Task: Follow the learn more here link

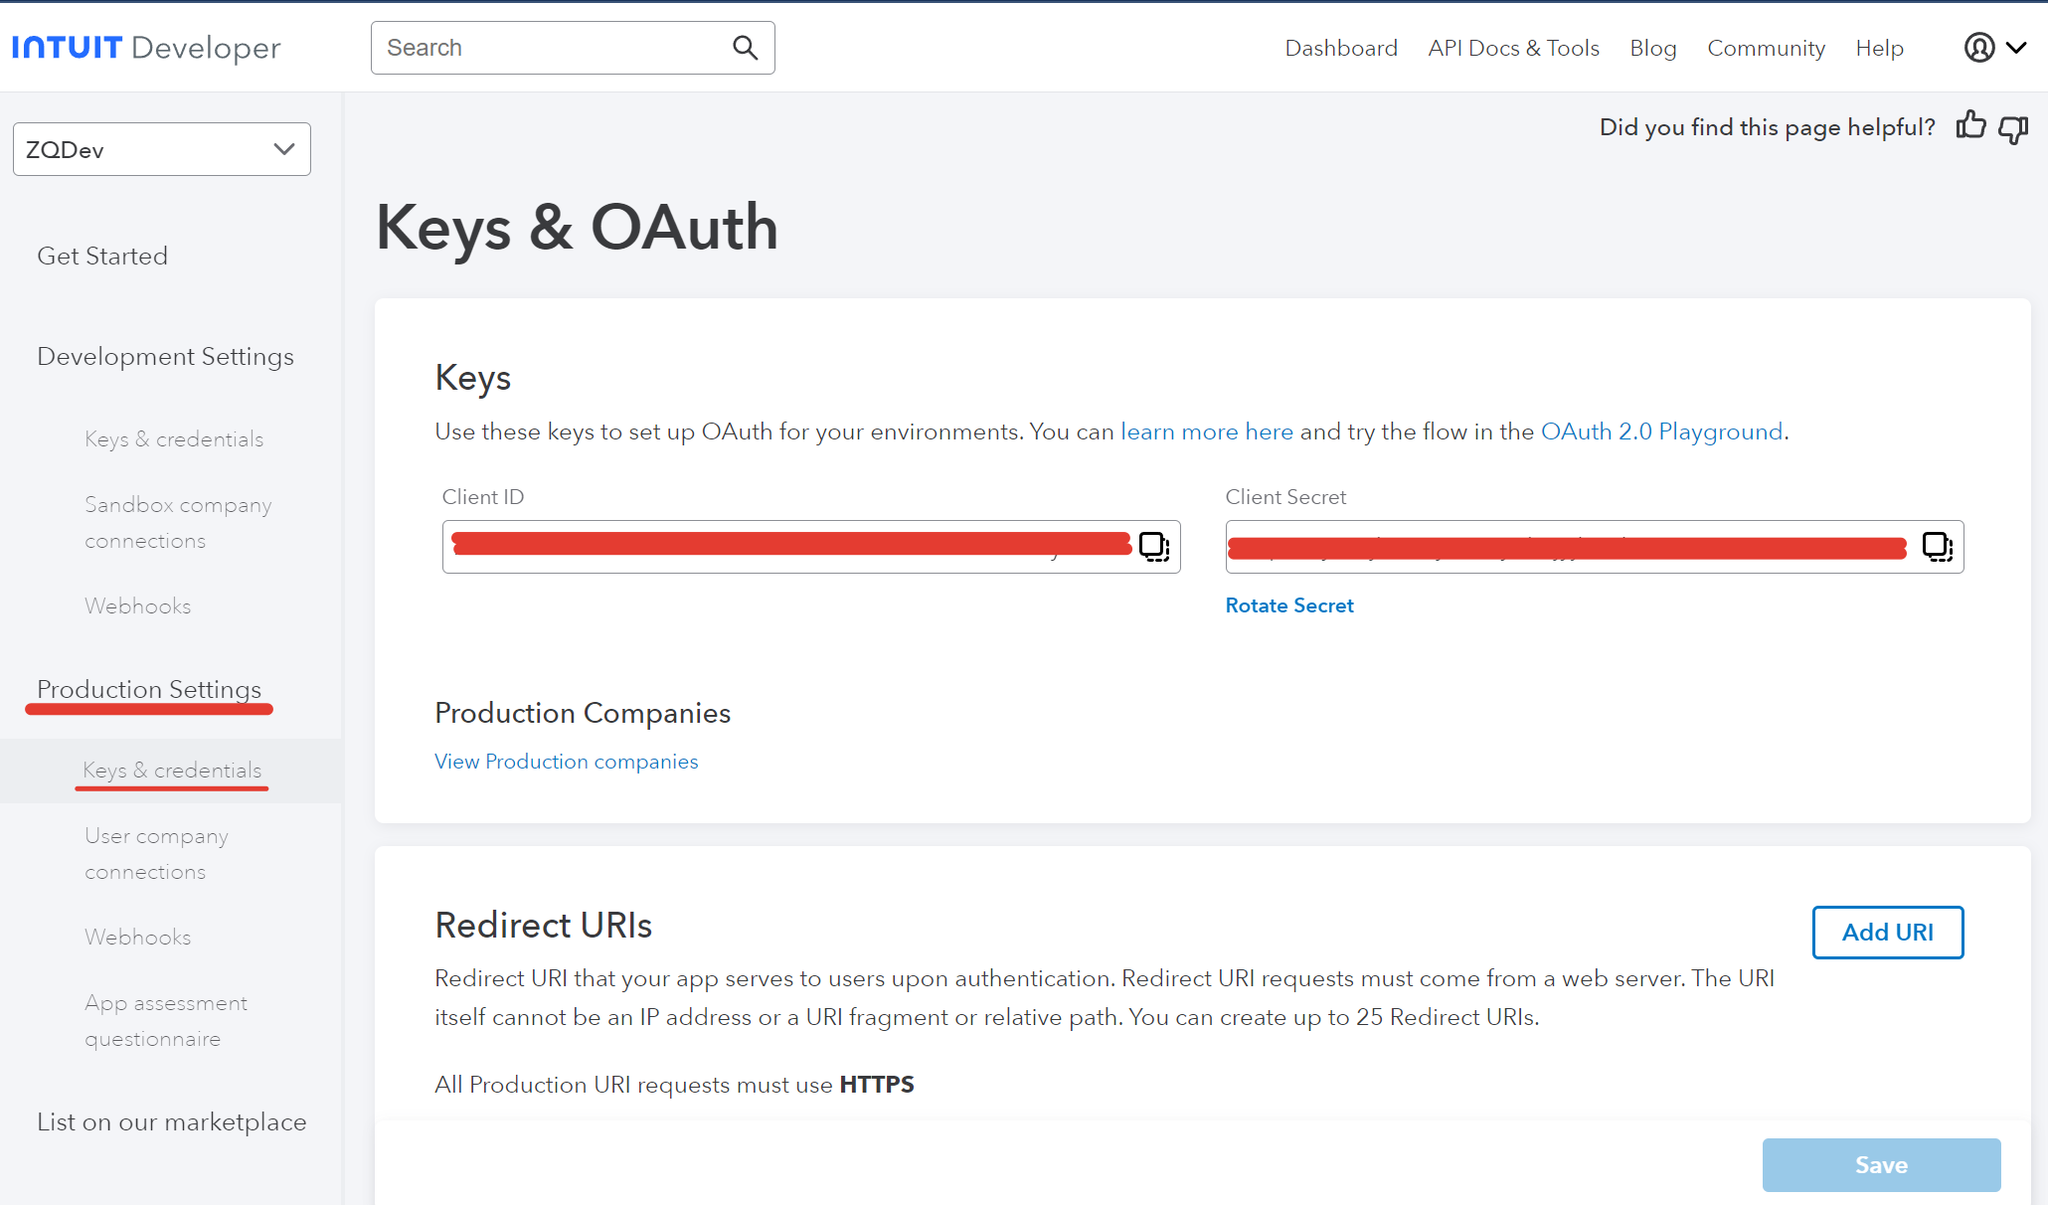Action: [1206, 431]
